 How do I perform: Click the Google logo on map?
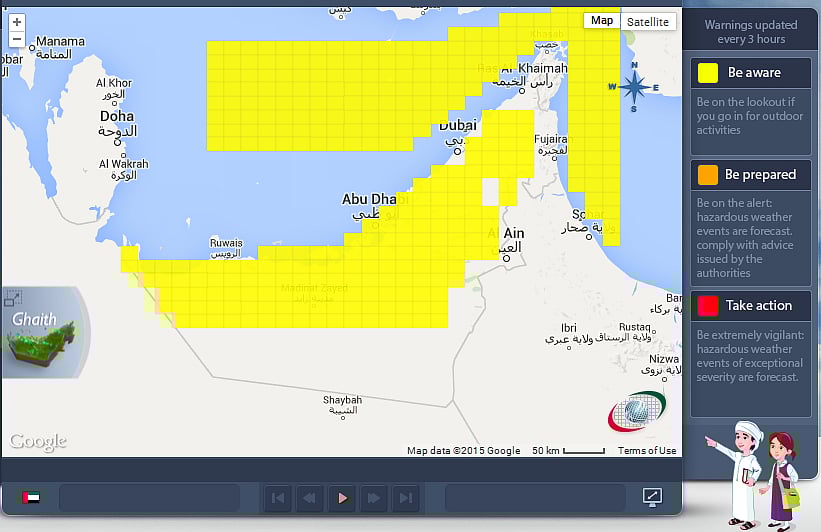(x=38, y=441)
